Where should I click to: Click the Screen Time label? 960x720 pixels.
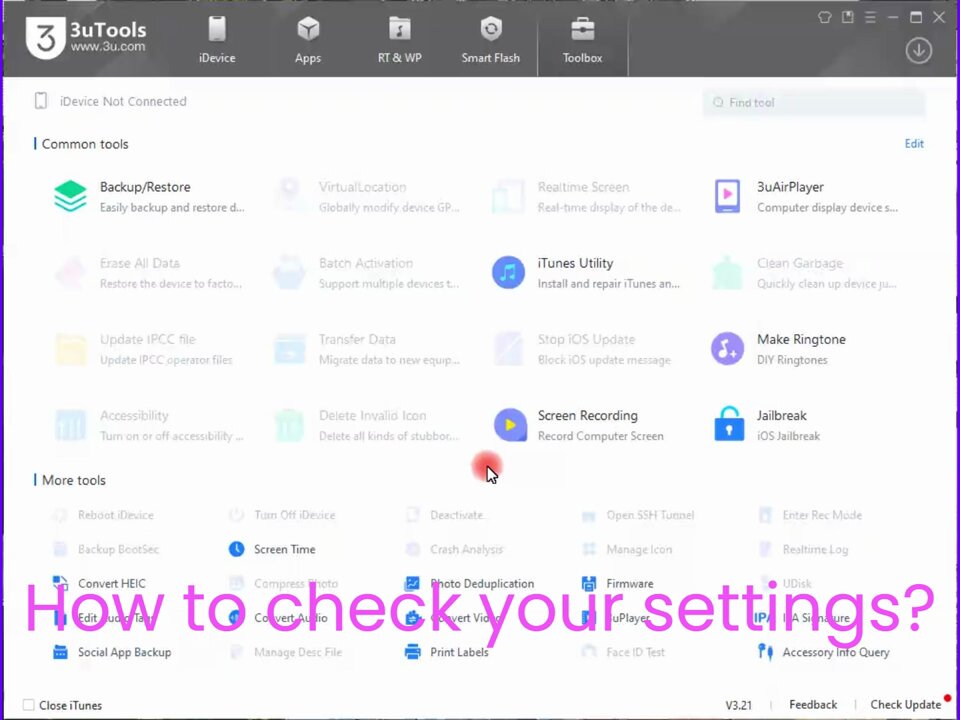click(x=285, y=549)
